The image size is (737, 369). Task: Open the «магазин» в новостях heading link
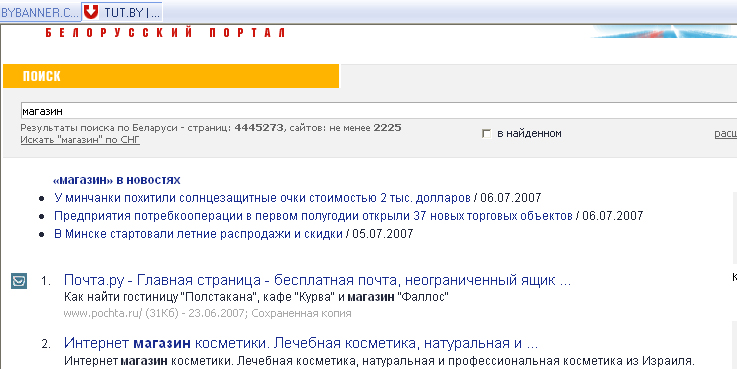pyautogui.click(x=117, y=180)
